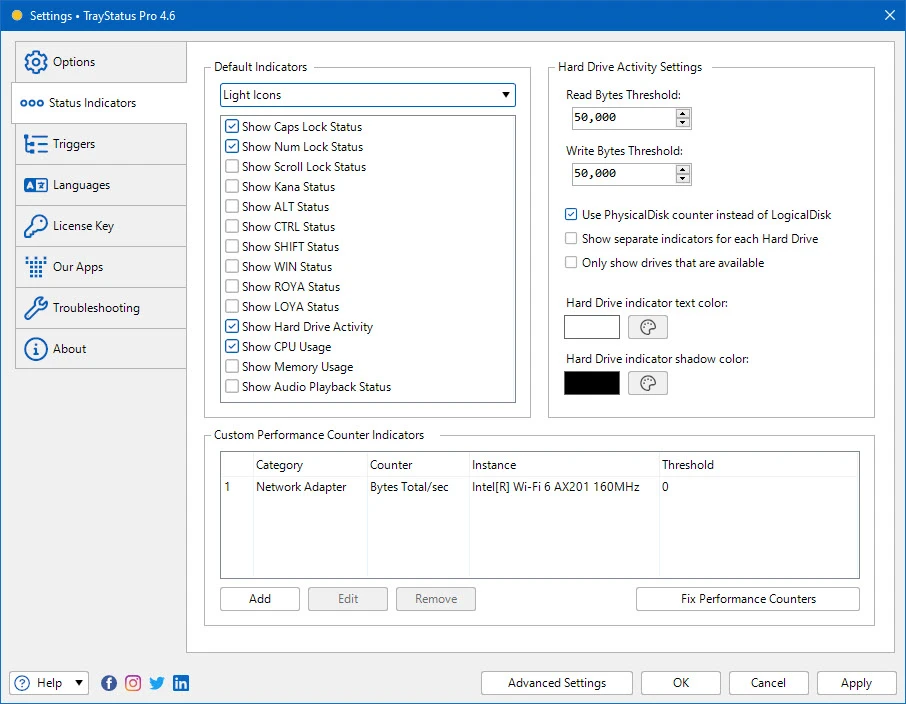Switch to the Triggers tab

click(x=101, y=144)
